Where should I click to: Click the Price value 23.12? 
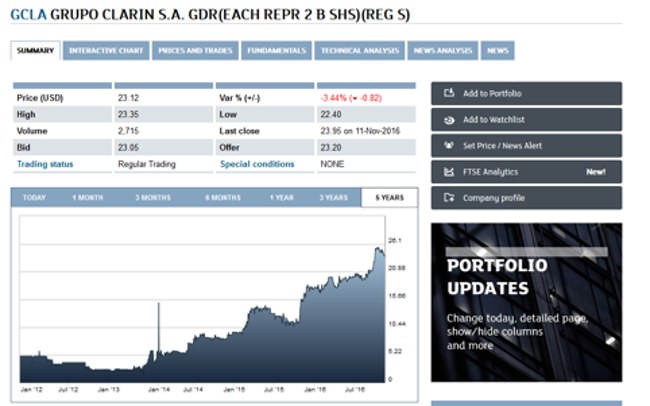click(x=128, y=98)
